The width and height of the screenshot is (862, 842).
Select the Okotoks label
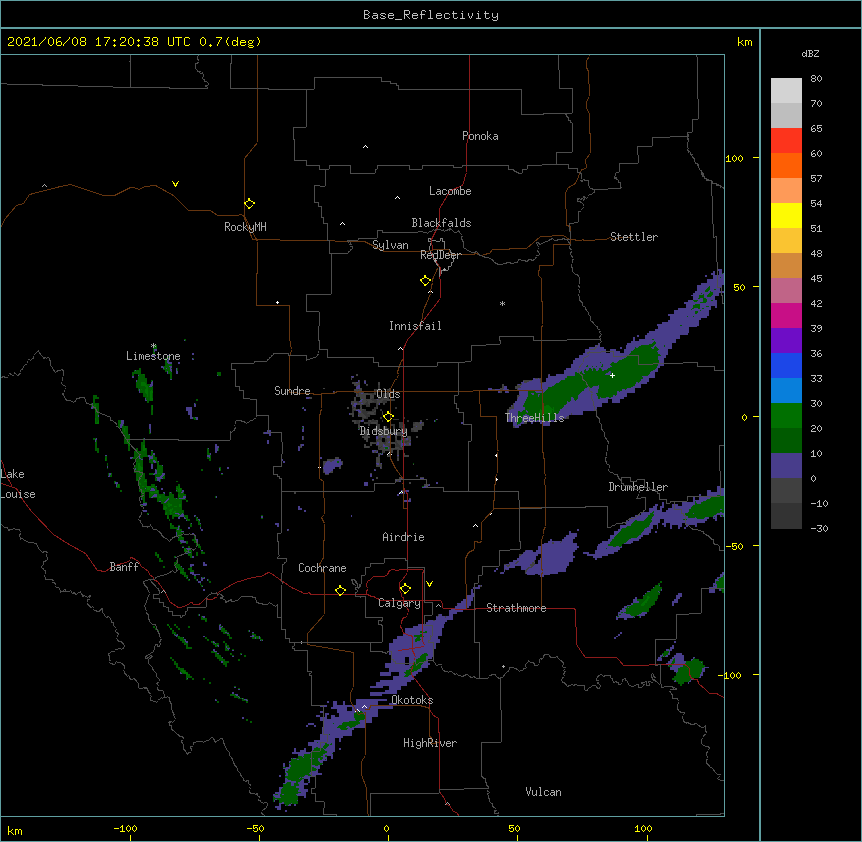[x=412, y=700]
